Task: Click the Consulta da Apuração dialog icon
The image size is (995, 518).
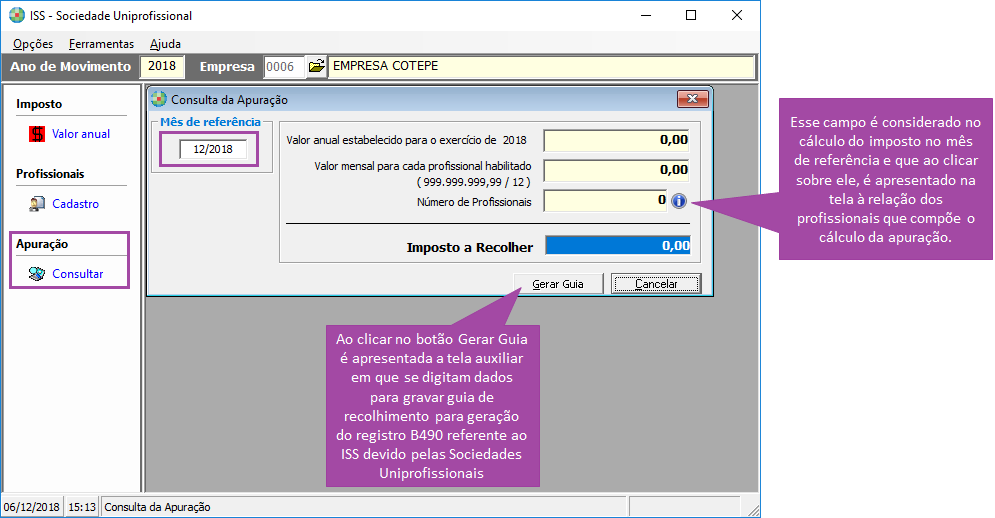Action: 159,99
